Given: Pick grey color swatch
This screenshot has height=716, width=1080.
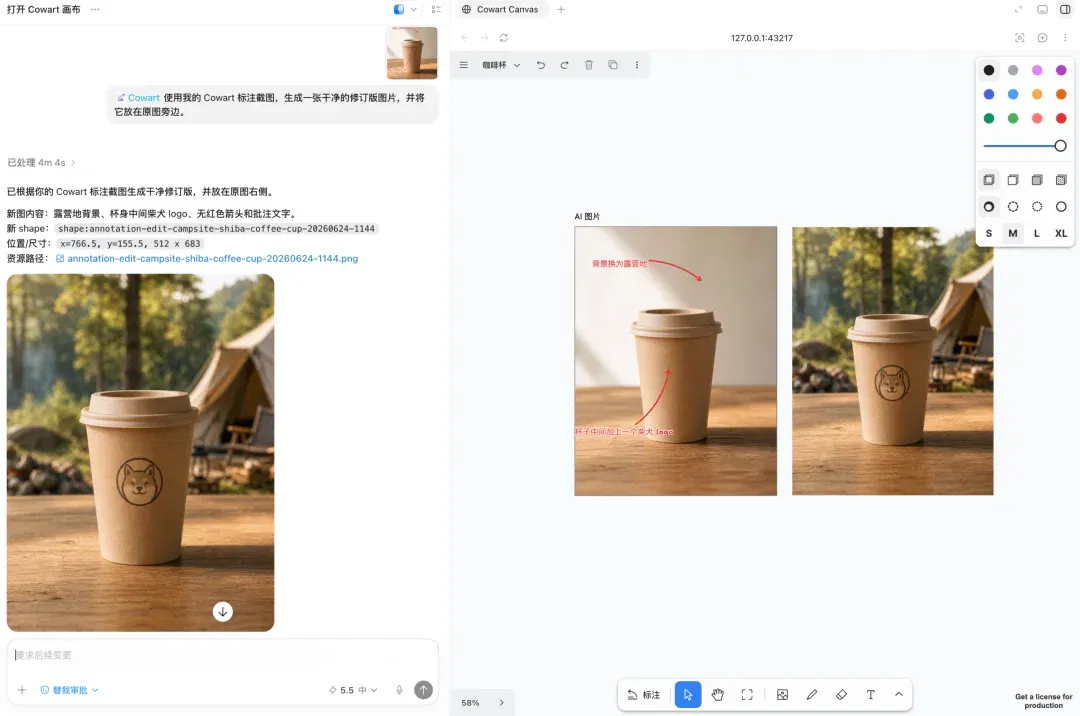Looking at the screenshot, I should (1012, 70).
